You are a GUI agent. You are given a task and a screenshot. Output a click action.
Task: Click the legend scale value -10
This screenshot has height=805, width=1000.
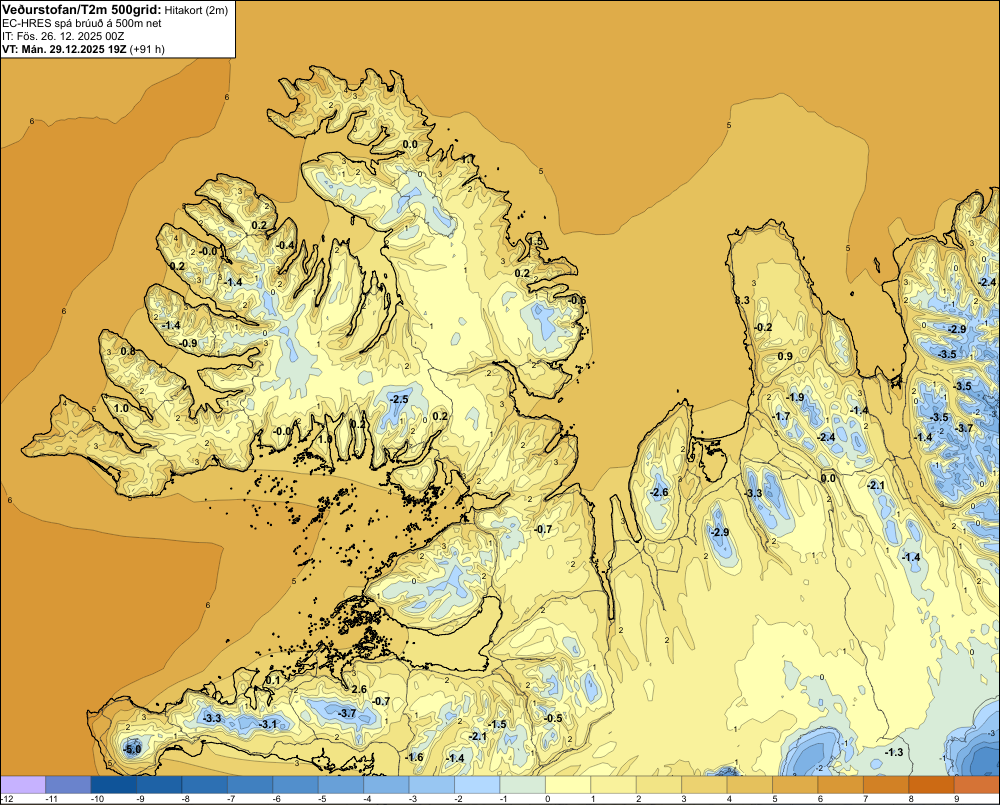(x=98, y=799)
